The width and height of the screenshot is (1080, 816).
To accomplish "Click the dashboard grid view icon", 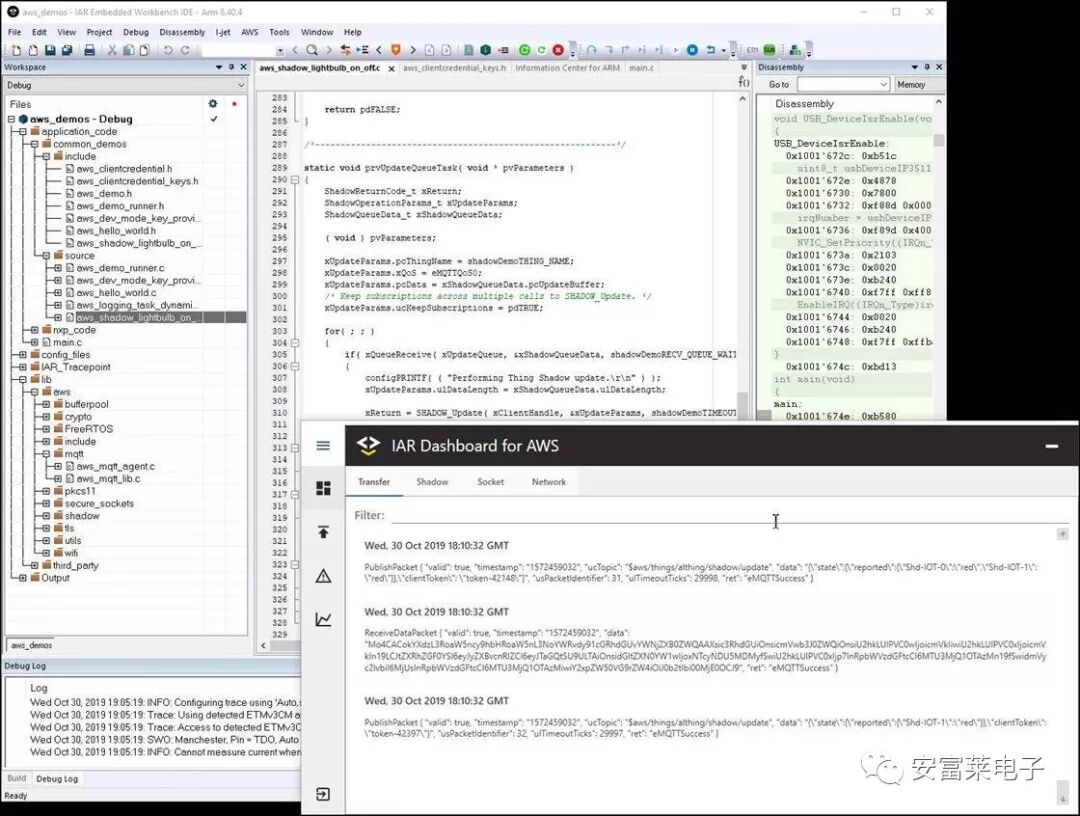I will coord(323,488).
